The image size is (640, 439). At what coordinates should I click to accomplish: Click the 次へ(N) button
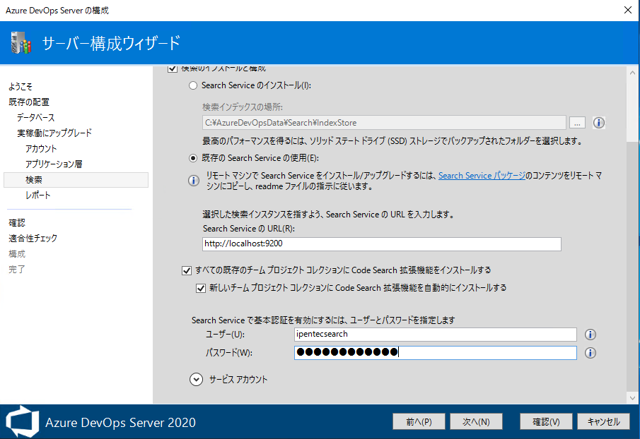point(476,421)
